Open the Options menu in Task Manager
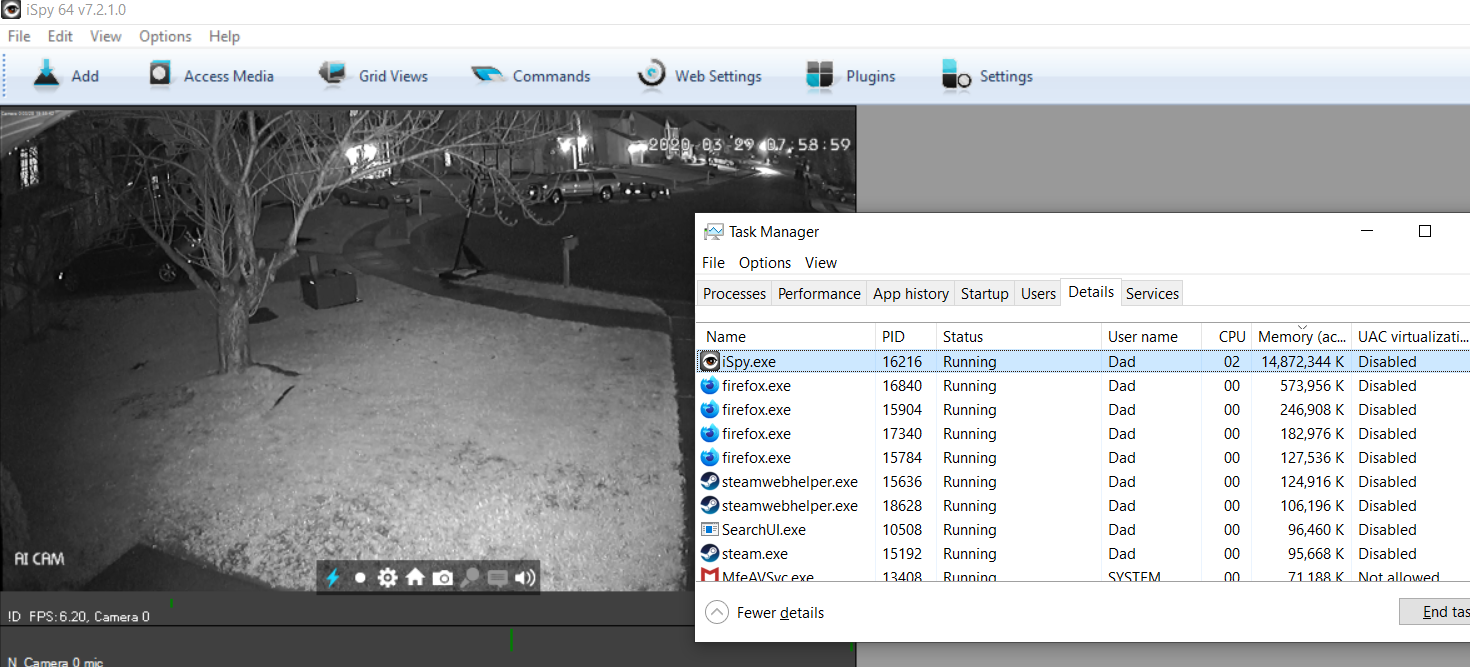 click(765, 262)
